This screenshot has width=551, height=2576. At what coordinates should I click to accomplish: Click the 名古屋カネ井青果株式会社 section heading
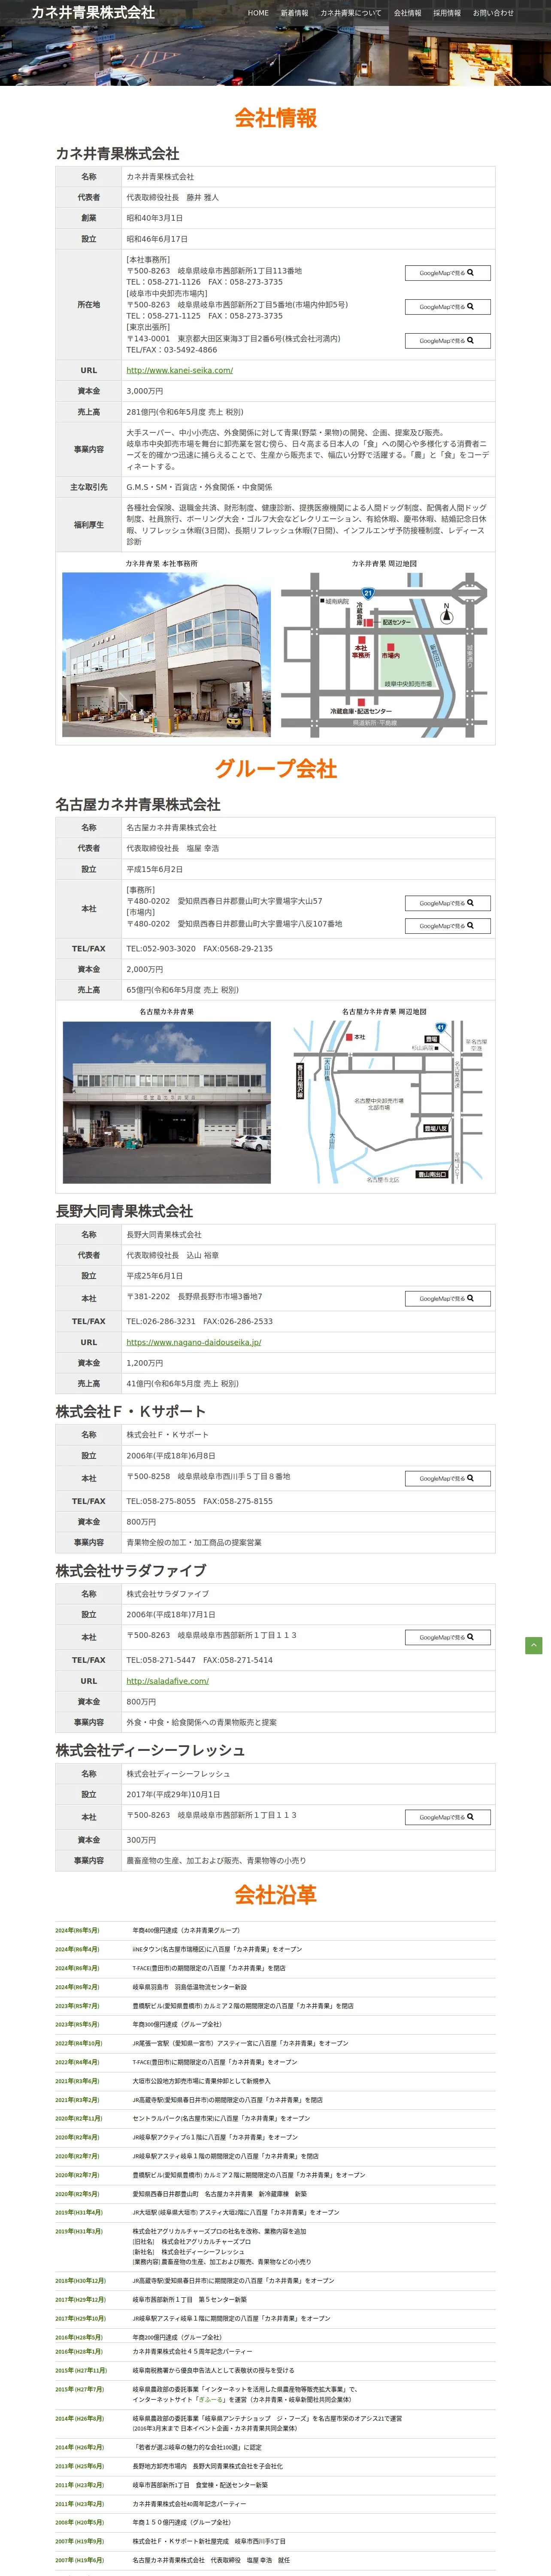pos(138,804)
